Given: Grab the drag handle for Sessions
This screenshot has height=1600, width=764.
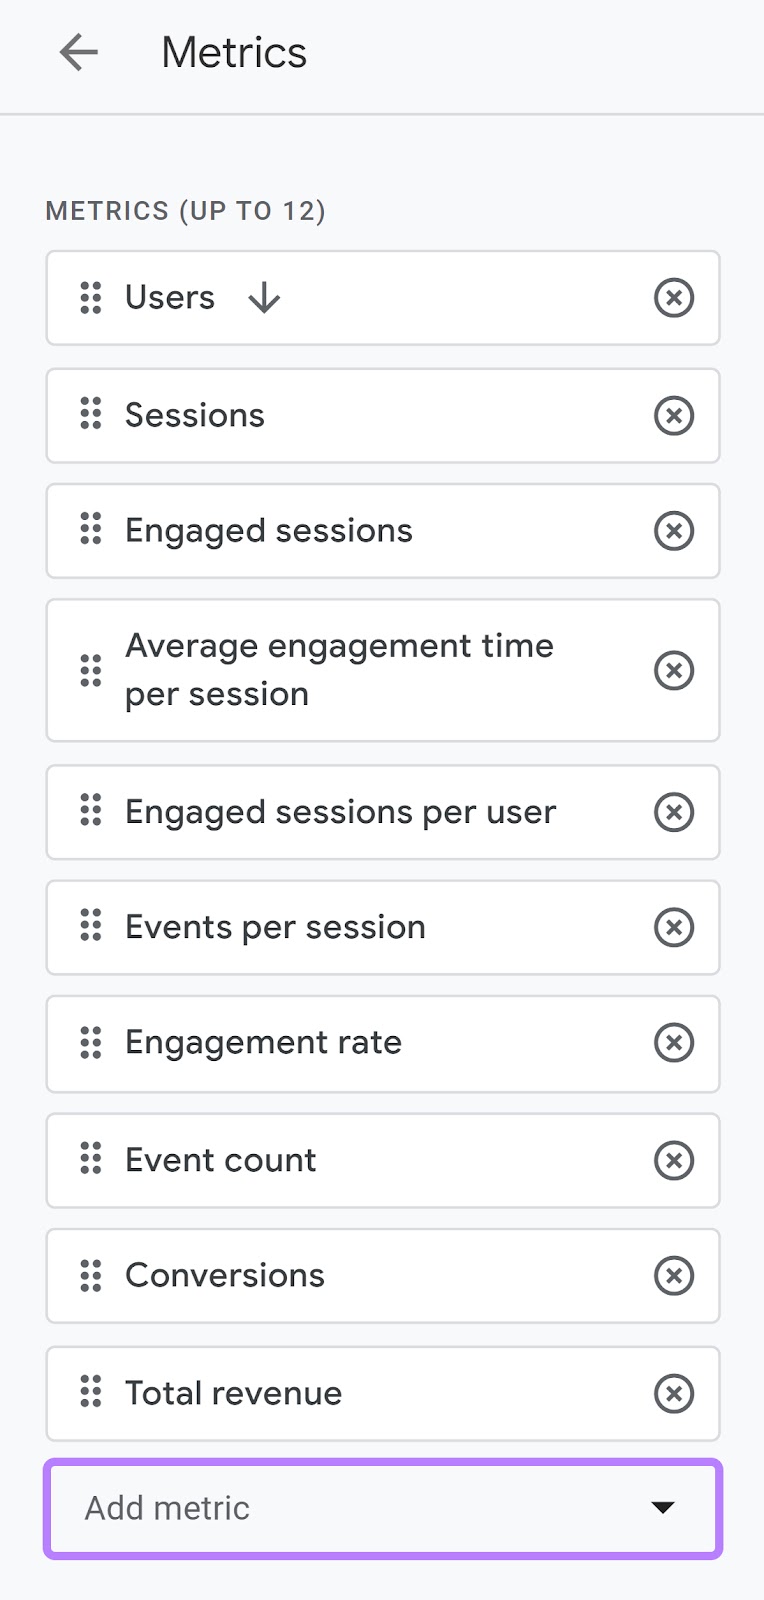Looking at the screenshot, I should point(90,415).
